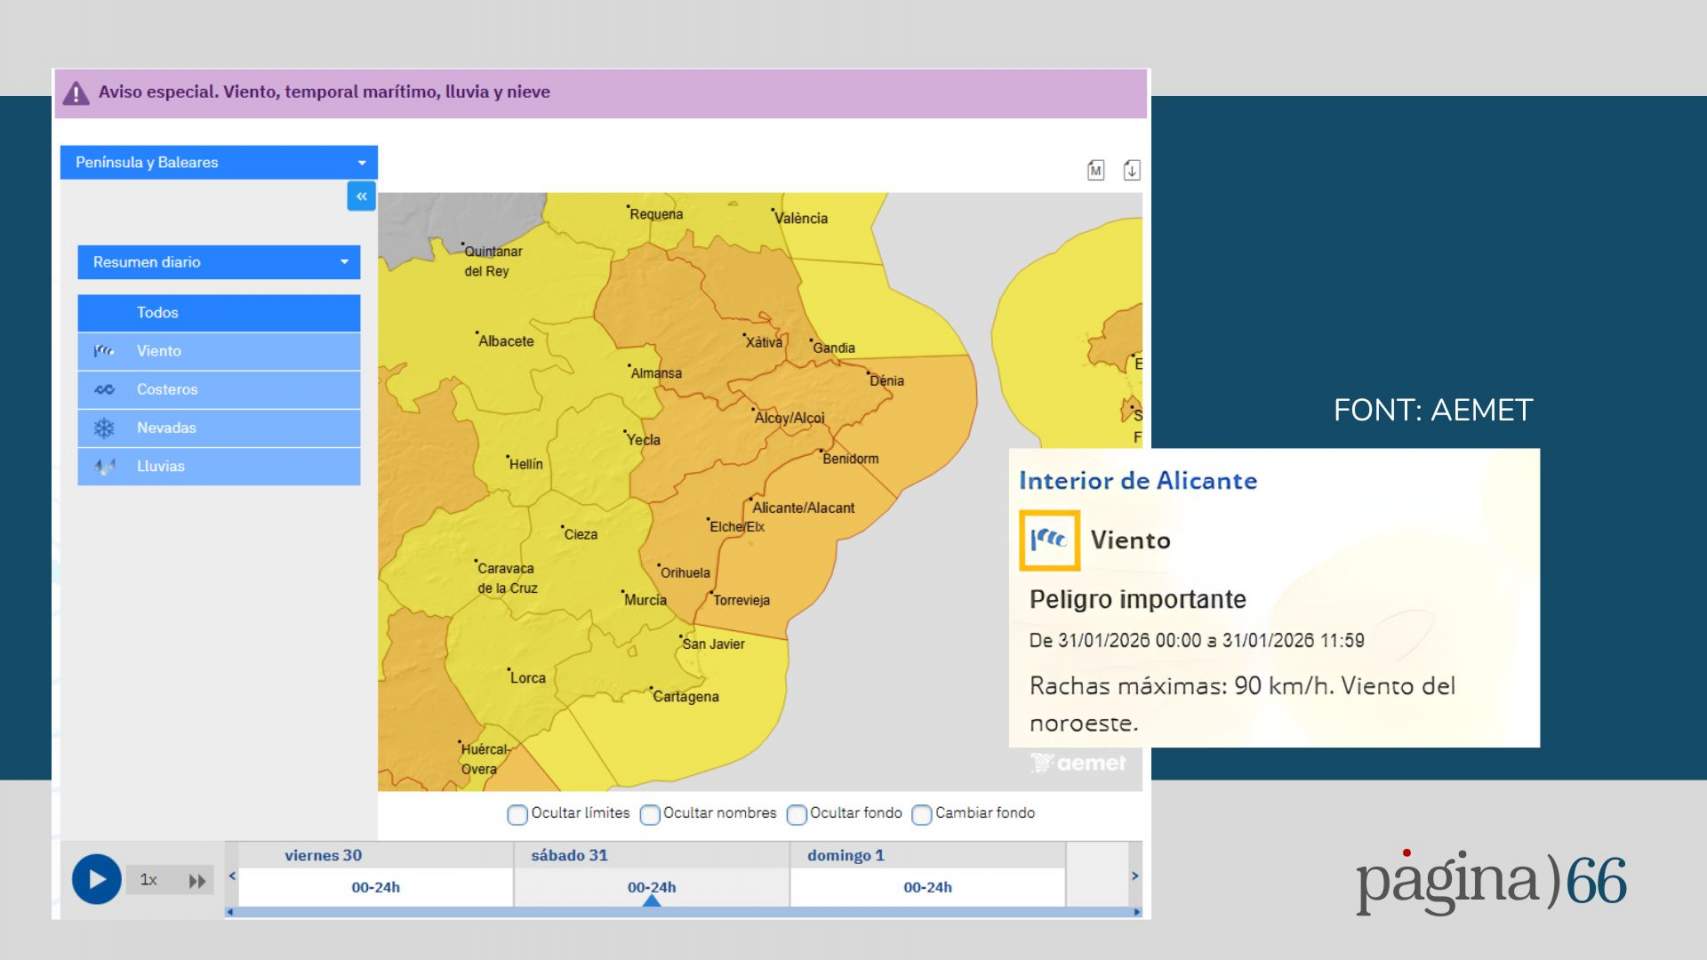This screenshot has height=960, width=1707.
Task: Click the fast-forward speed icon
Action: (197, 880)
